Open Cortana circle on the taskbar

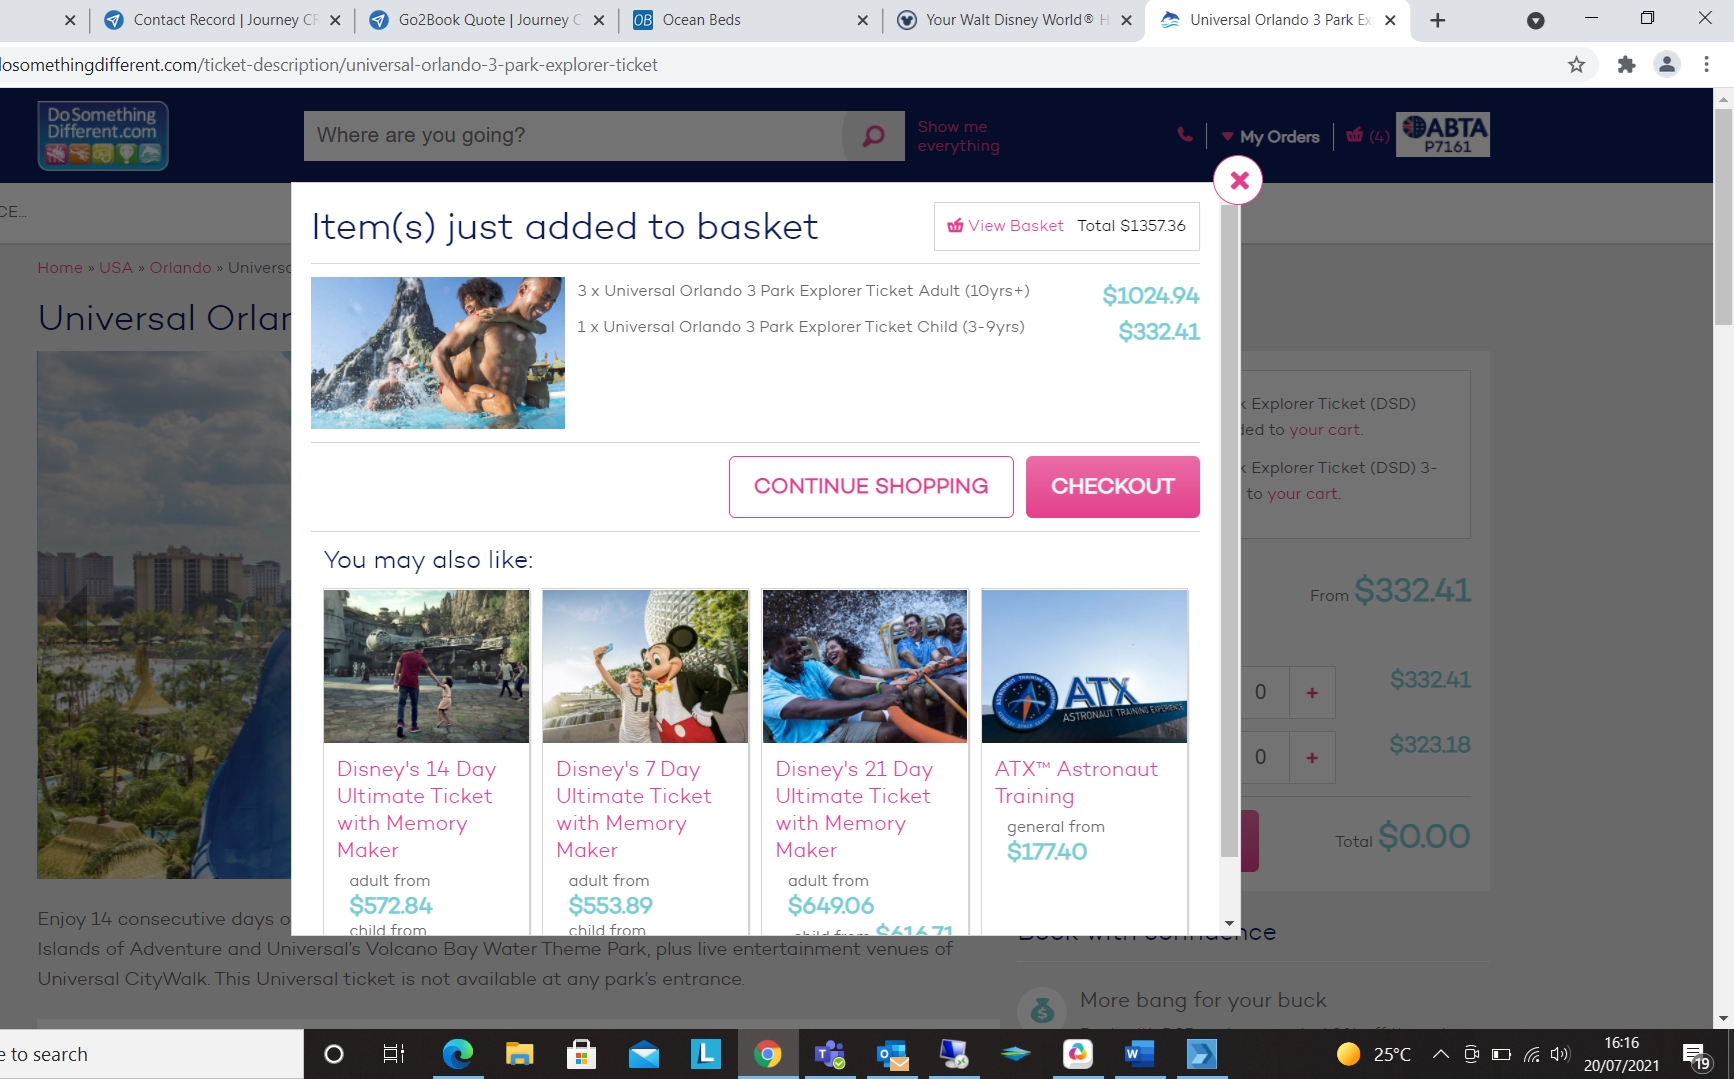click(x=334, y=1054)
